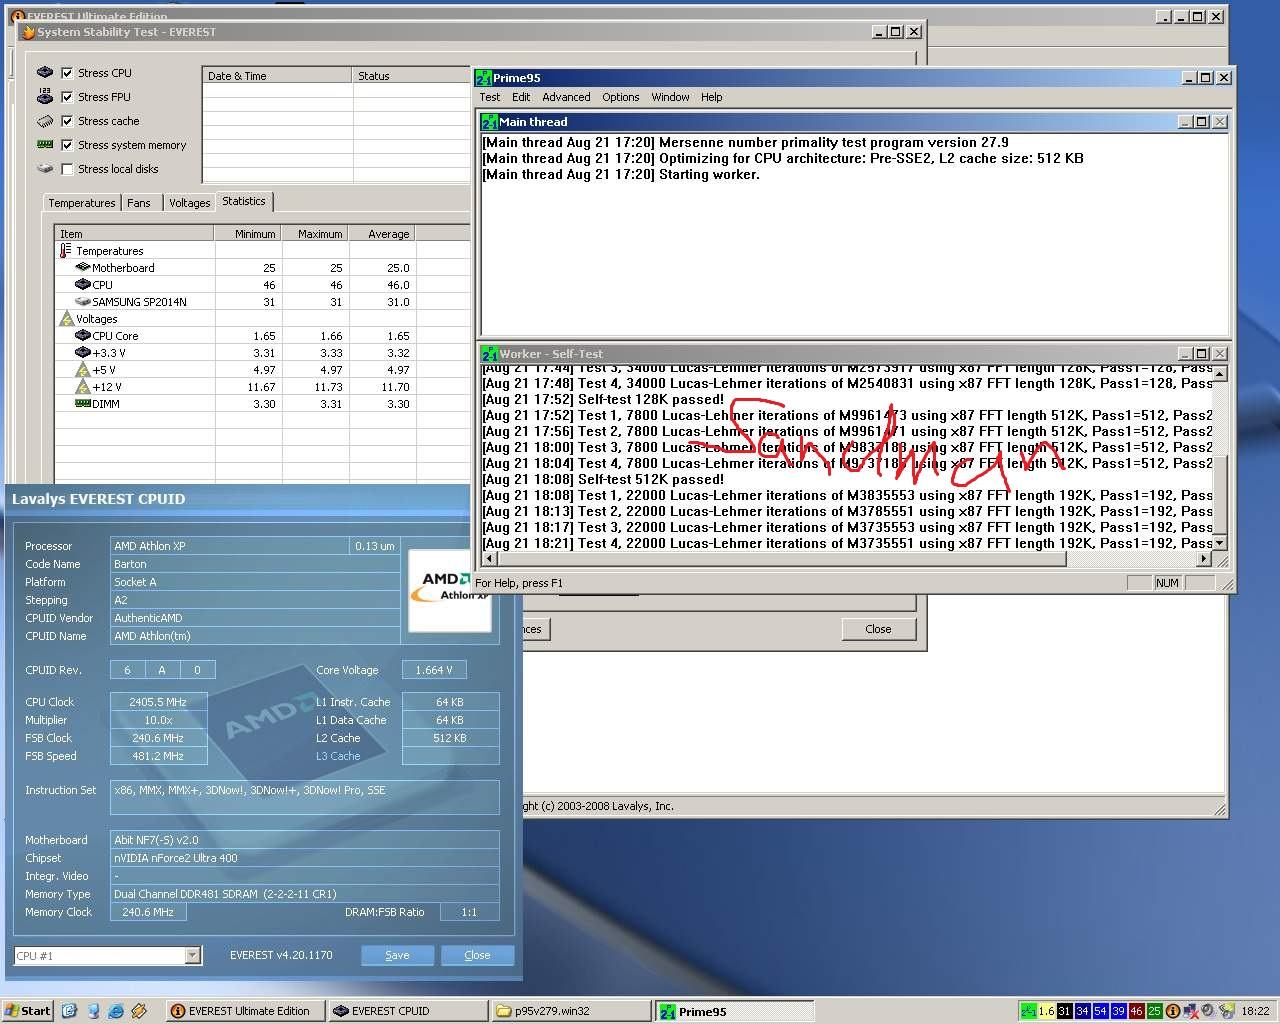Switch to EVEREST CPUID taskbar button
The width and height of the screenshot is (1280, 1024).
[408, 1011]
